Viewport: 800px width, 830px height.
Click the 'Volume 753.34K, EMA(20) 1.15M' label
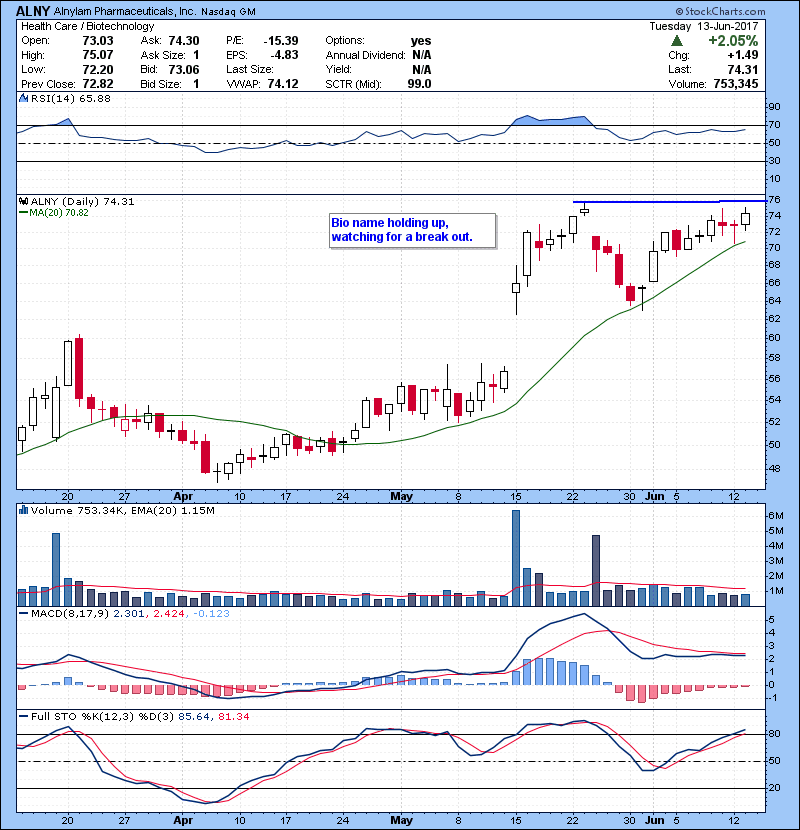[123, 511]
